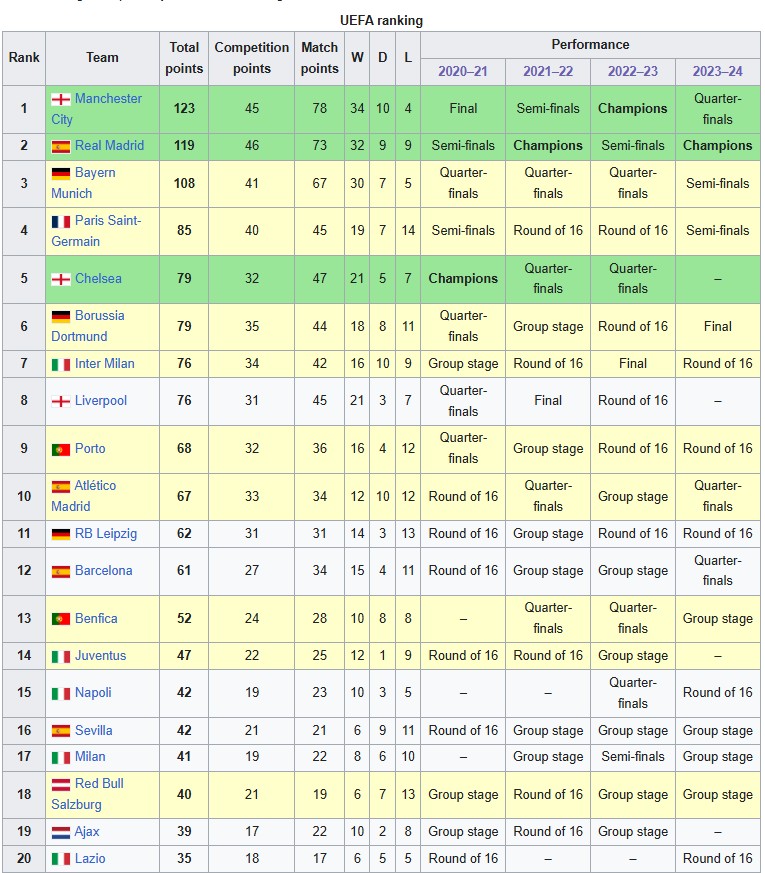
Task: Click the England flag beside Liverpool
Action: (61, 401)
